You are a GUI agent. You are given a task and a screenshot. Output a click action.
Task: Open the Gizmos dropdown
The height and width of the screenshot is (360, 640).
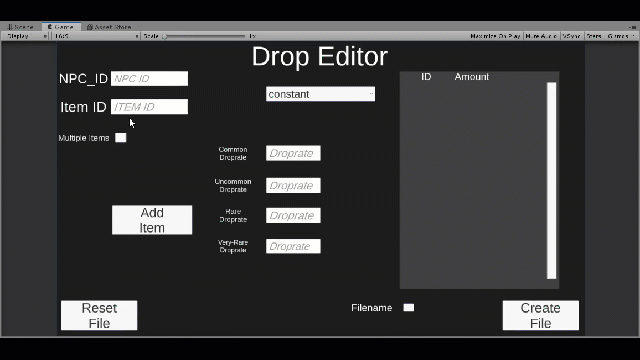click(621, 36)
